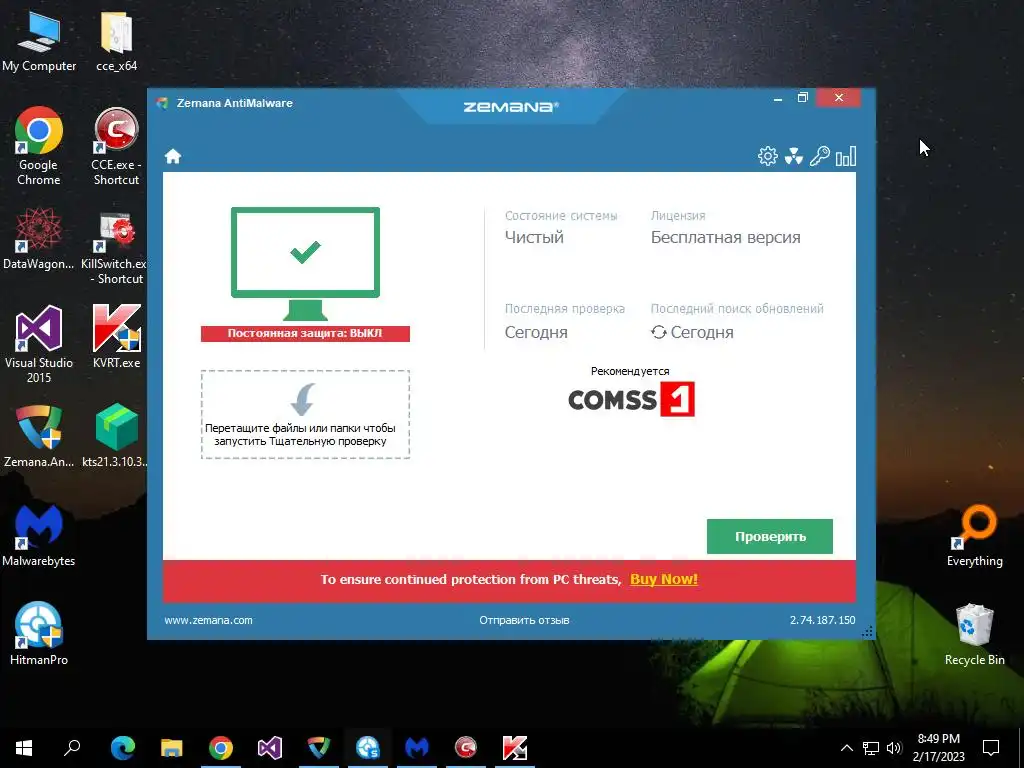Switch to Kaspersky KVRT in taskbar

[515, 748]
